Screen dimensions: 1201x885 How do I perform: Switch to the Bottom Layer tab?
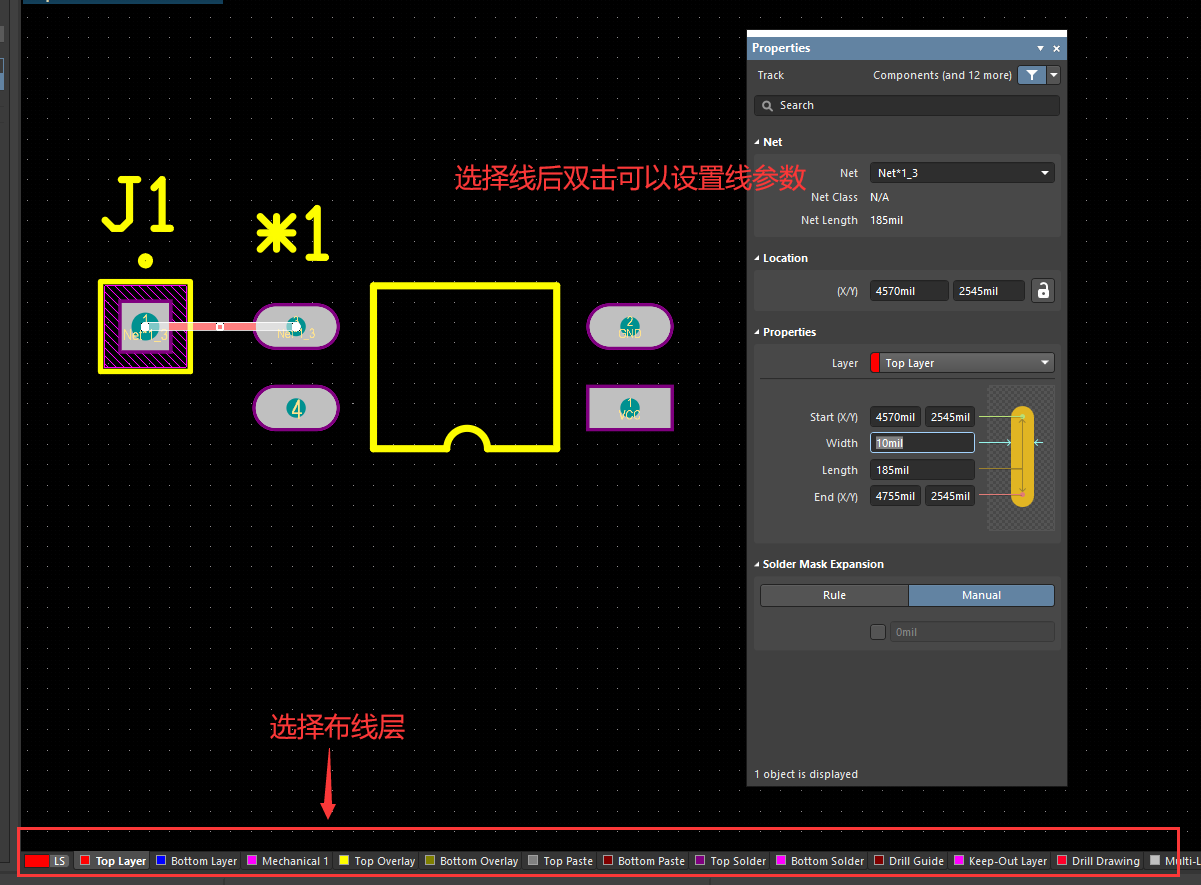[196, 861]
